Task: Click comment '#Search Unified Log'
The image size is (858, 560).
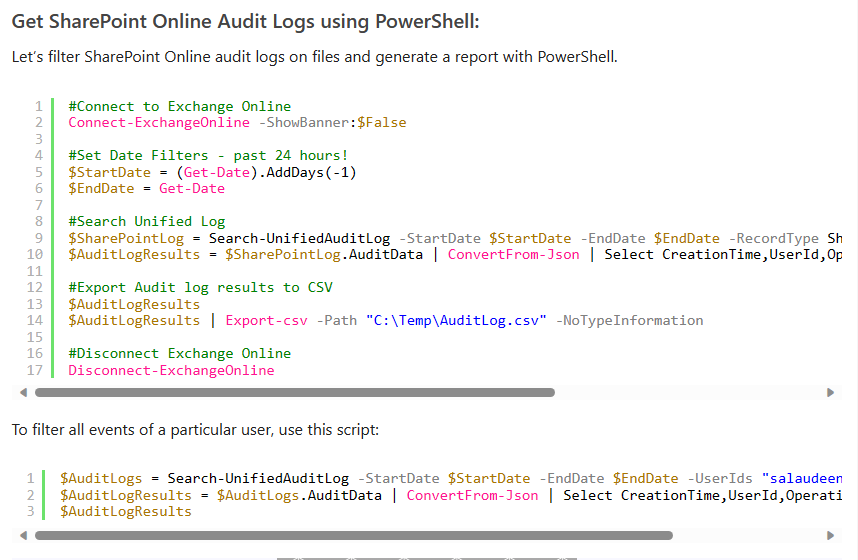Action: (147, 222)
